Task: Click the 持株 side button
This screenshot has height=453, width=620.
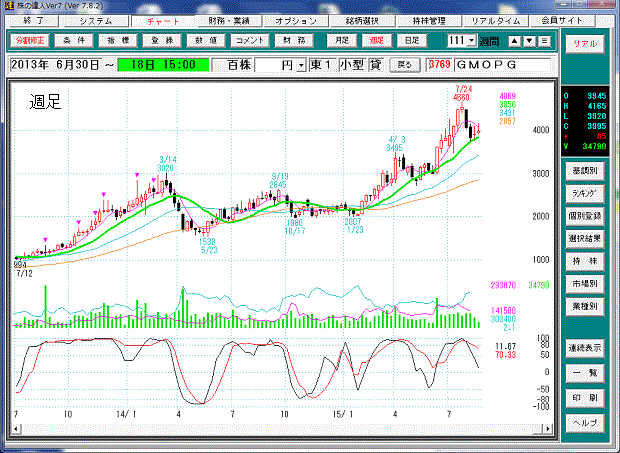Action: [585, 261]
